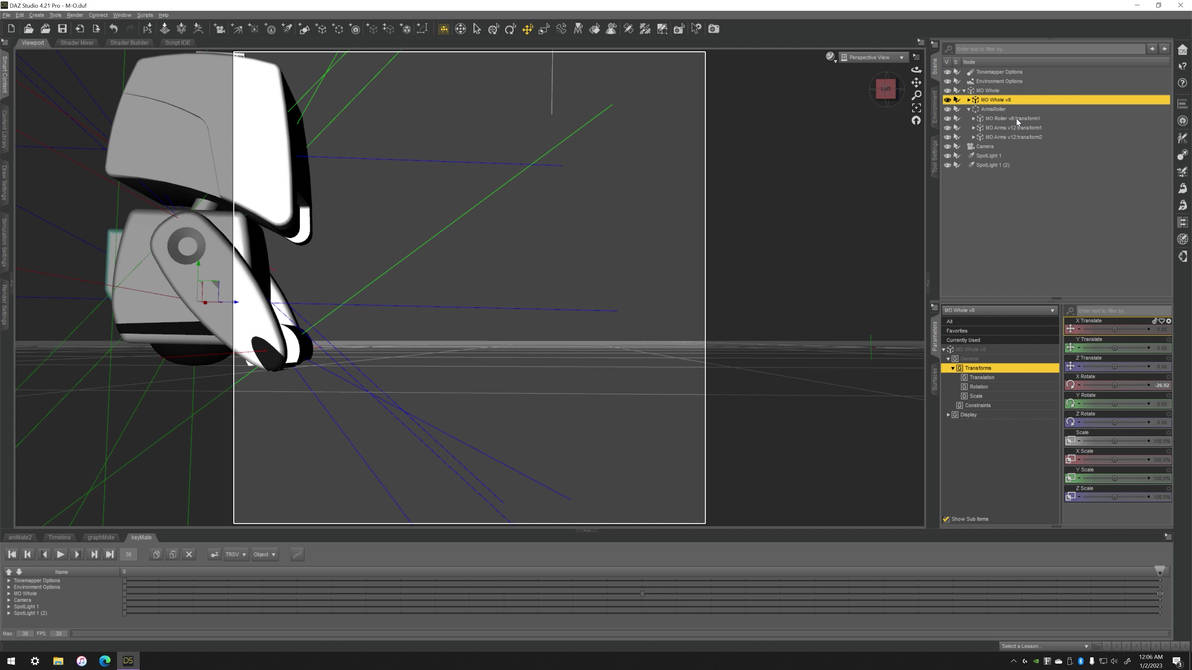Expand the Display parameter group
The image size is (1192, 670).
point(948,415)
